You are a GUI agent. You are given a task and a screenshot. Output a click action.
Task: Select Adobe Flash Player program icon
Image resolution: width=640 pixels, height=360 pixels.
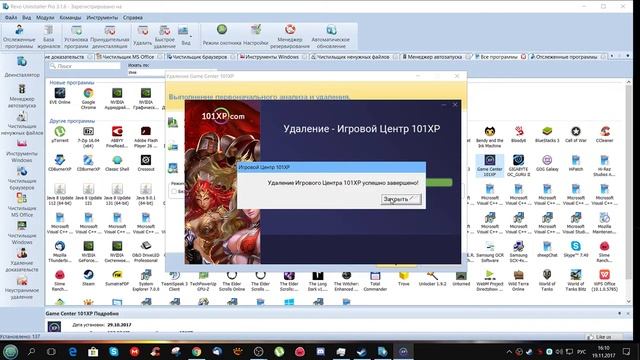(146, 136)
